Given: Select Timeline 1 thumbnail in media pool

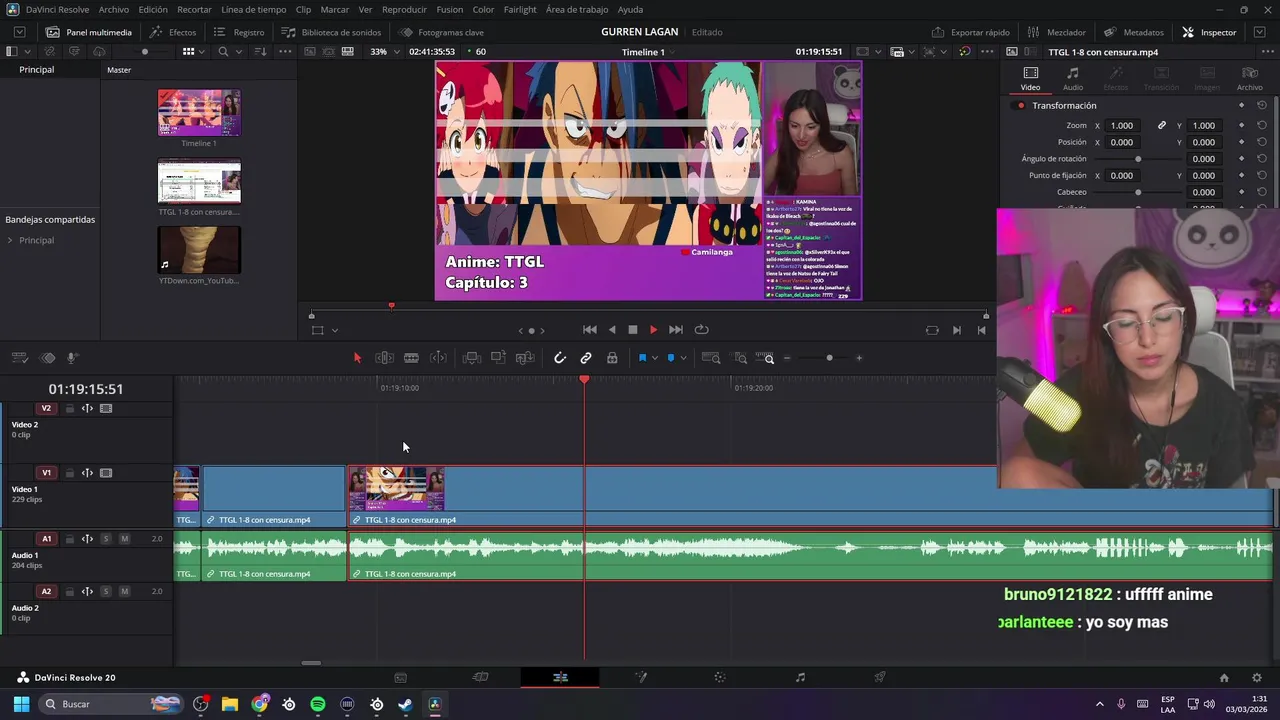Looking at the screenshot, I should point(199,113).
